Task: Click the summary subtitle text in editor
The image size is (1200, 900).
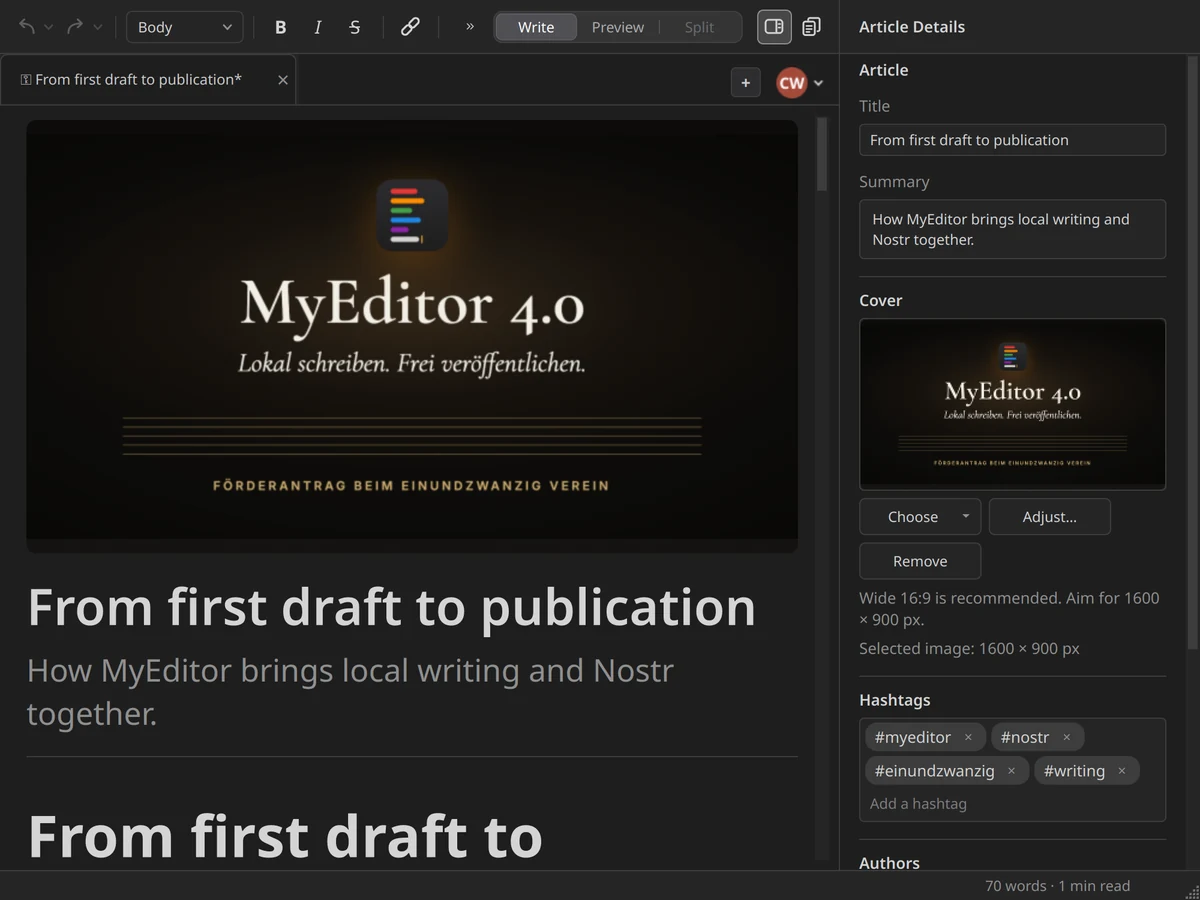Action: point(350,692)
